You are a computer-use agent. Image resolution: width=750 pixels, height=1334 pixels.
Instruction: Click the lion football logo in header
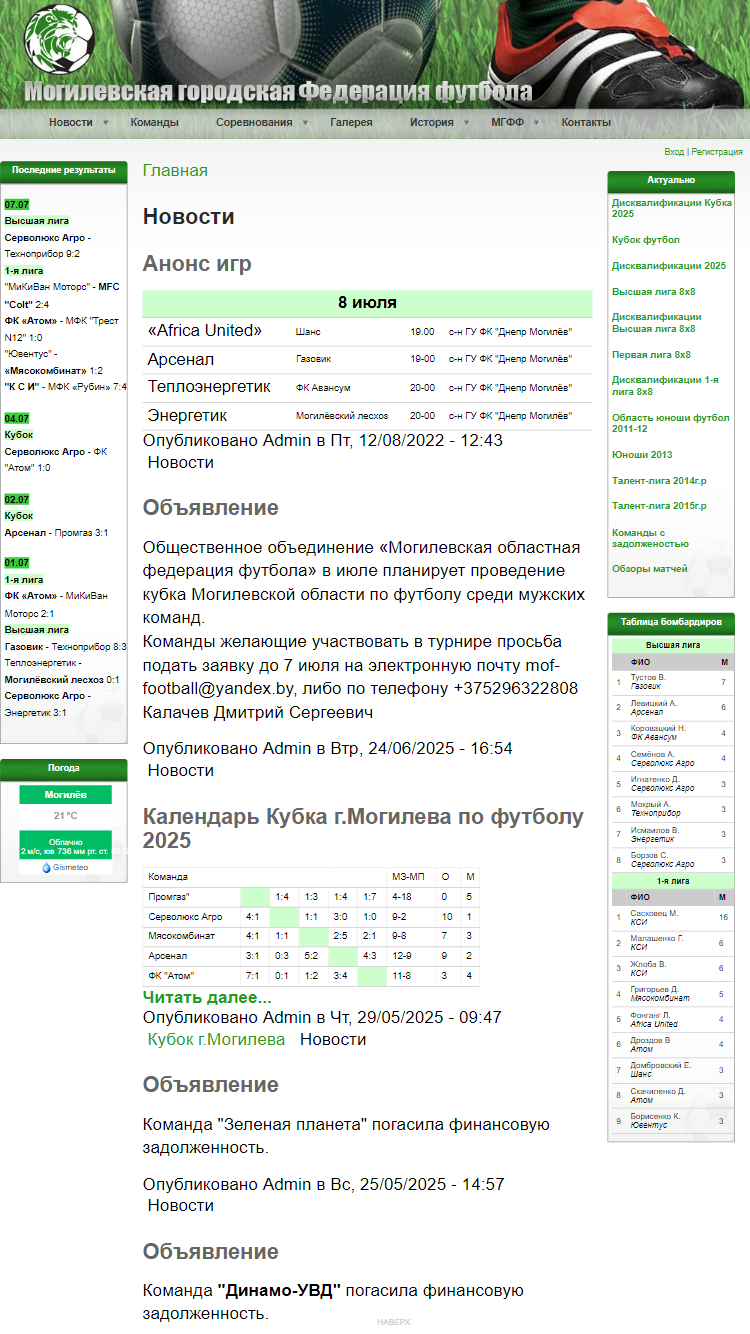pos(58,38)
